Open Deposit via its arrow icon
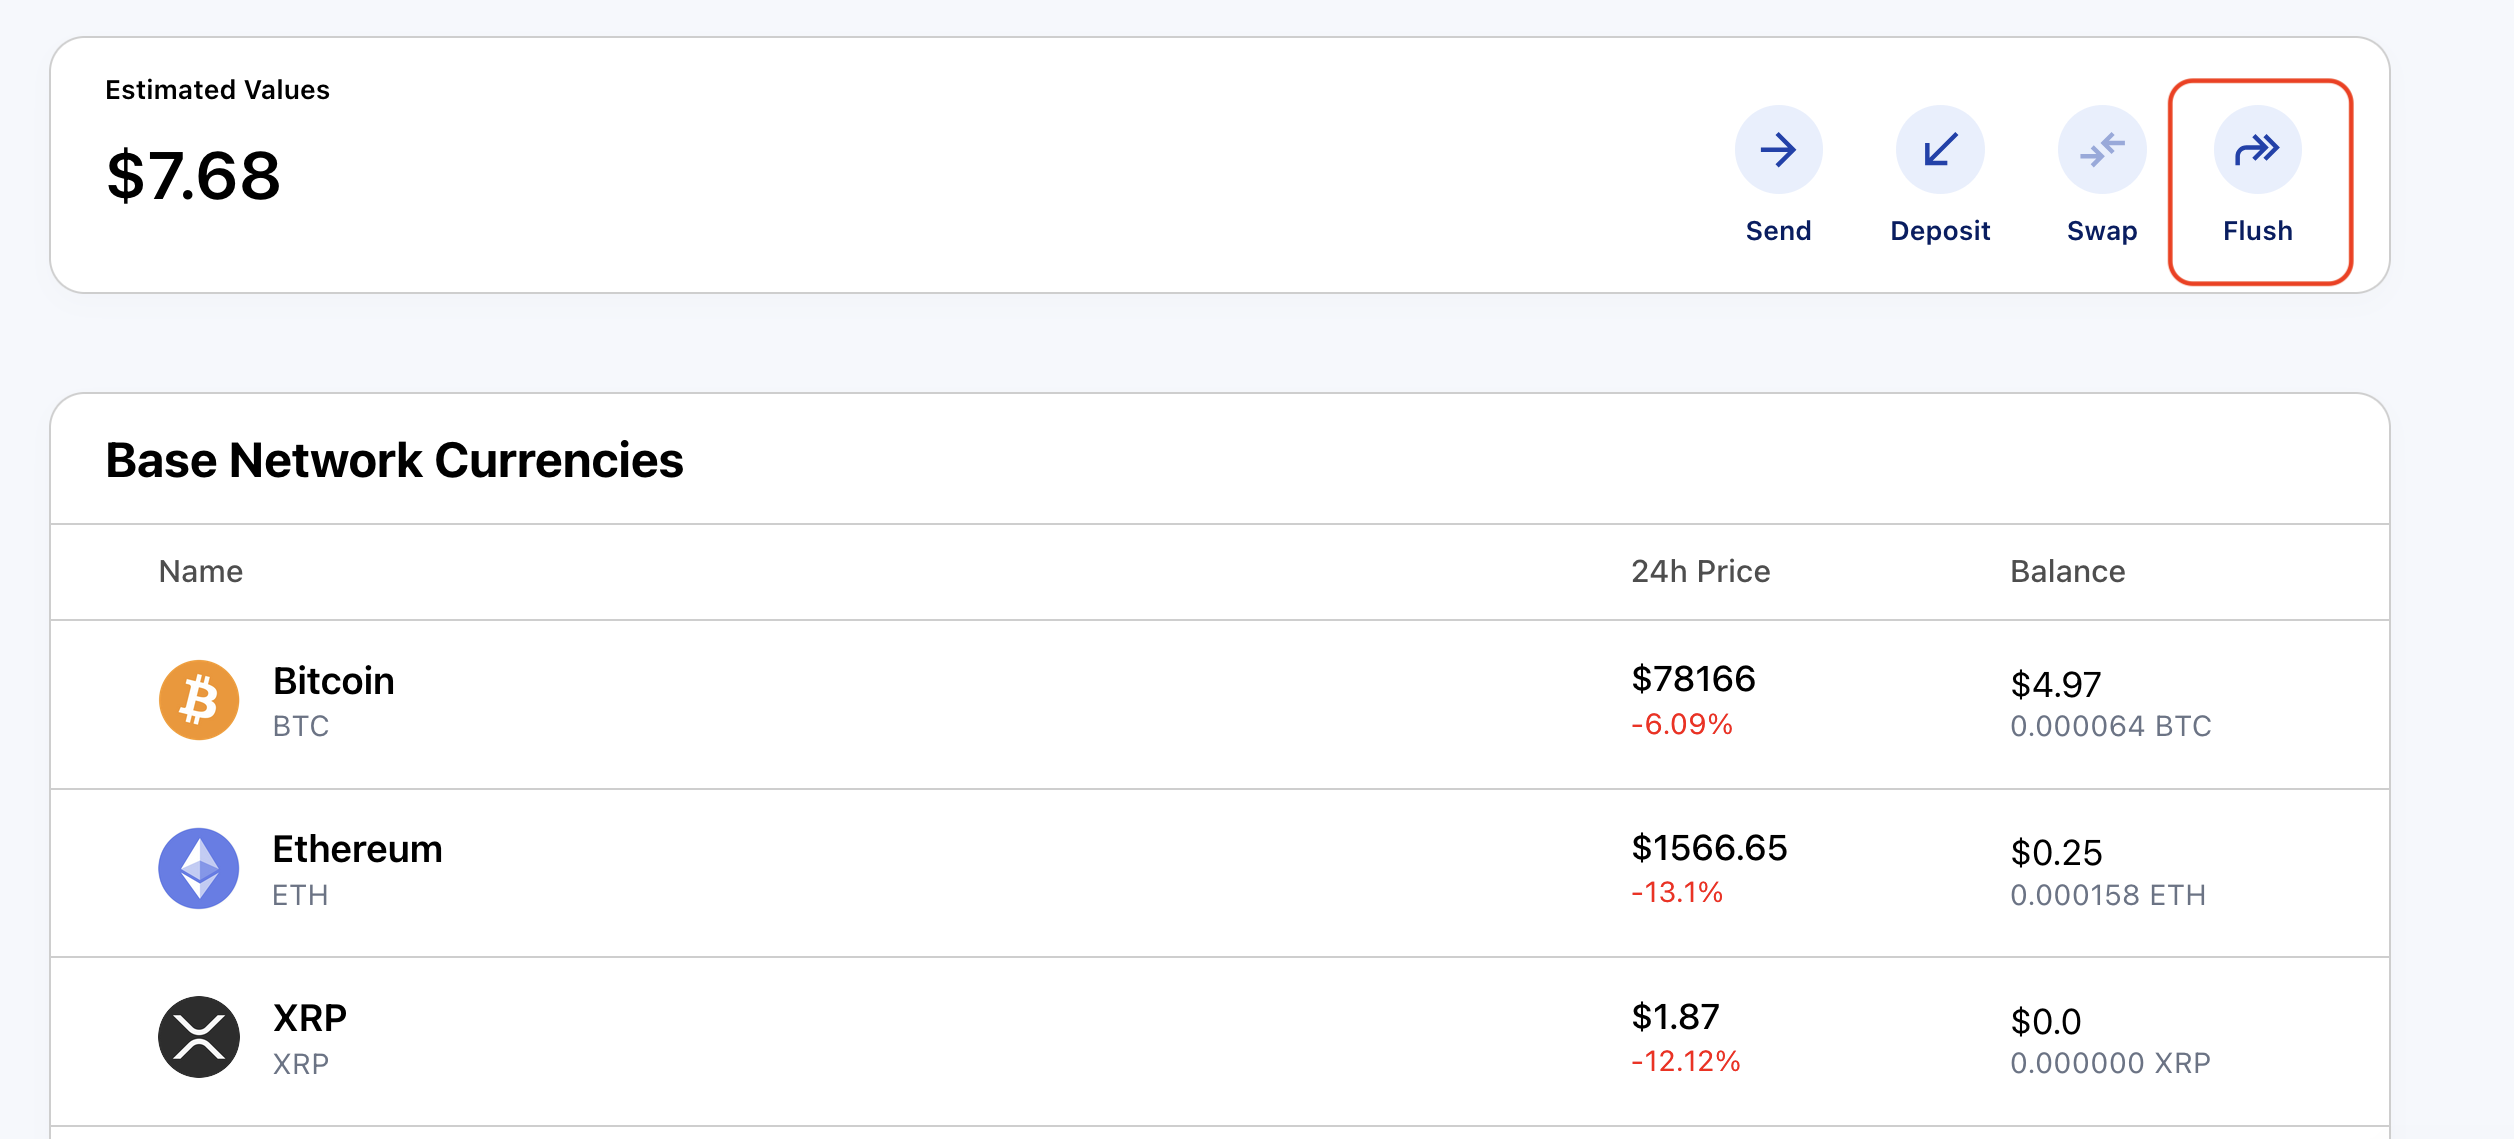 coord(1940,150)
